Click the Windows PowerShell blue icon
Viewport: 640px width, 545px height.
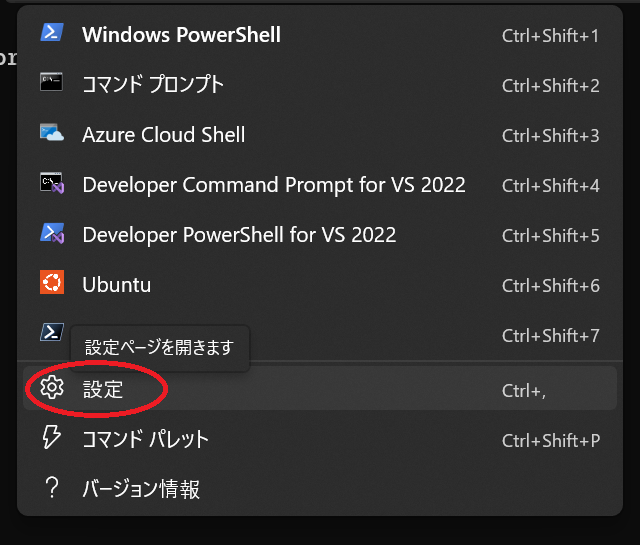52,32
